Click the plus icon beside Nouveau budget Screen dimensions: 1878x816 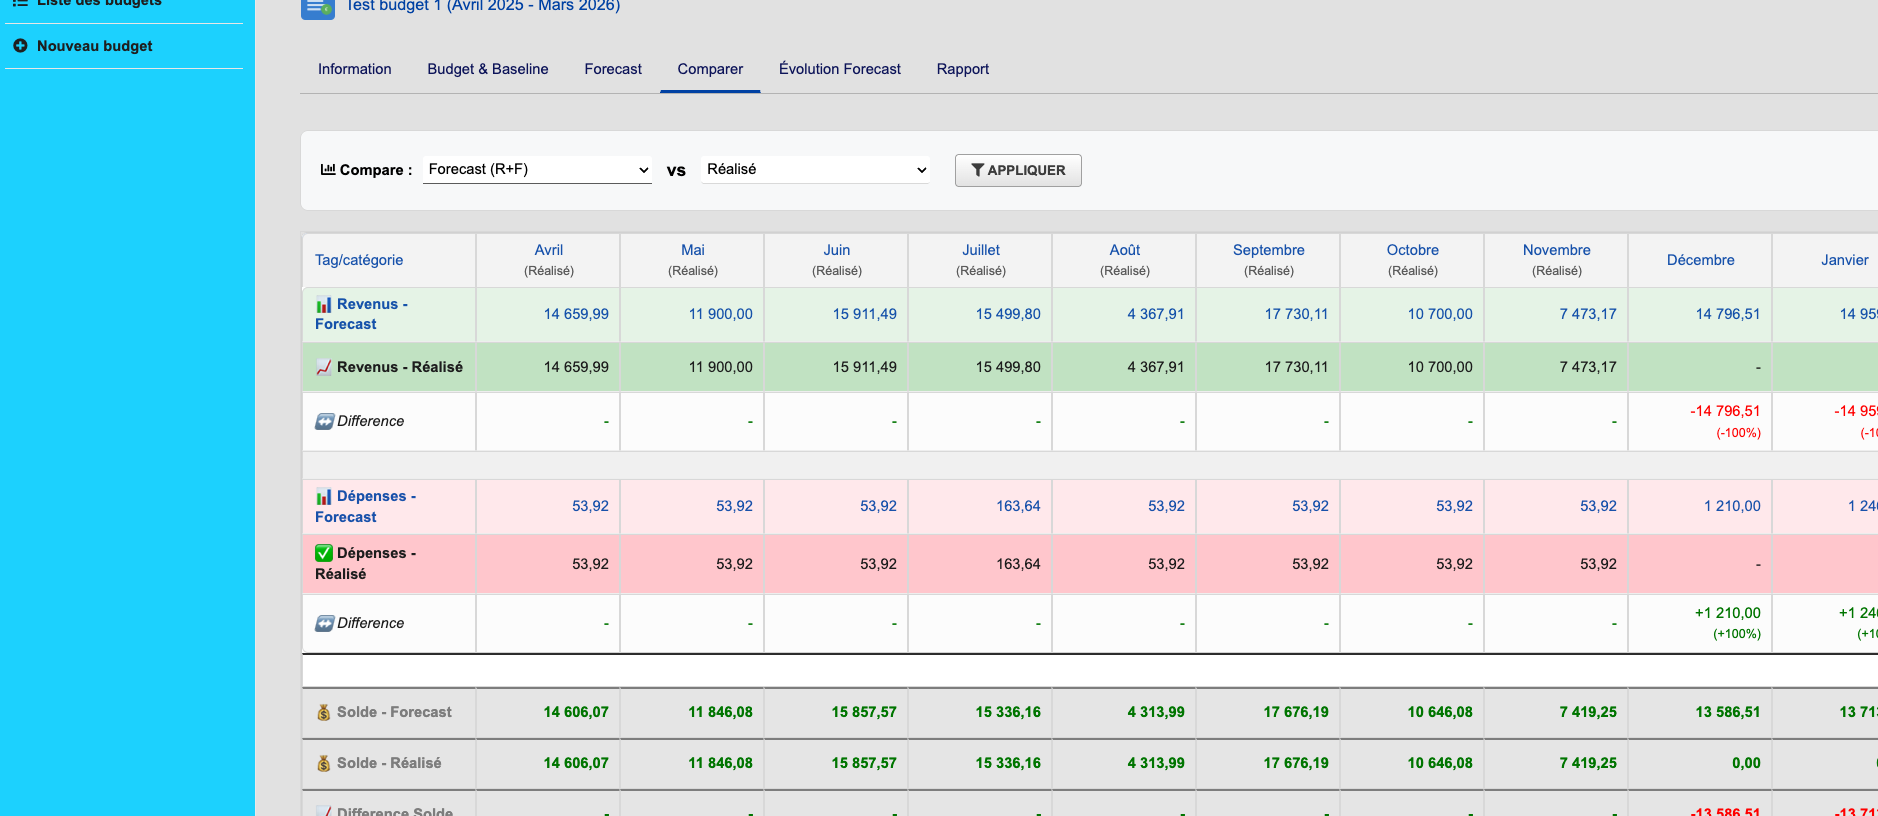click(x=20, y=46)
